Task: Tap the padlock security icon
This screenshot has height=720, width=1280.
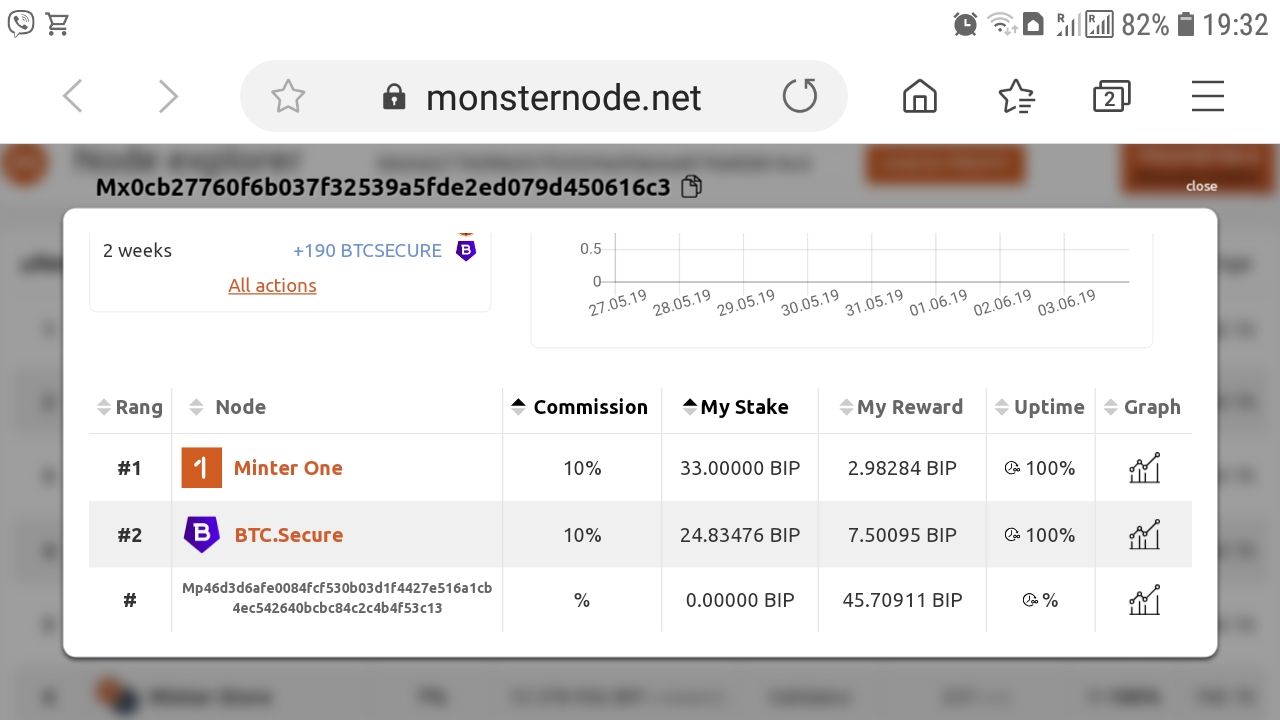Action: pyautogui.click(x=394, y=97)
